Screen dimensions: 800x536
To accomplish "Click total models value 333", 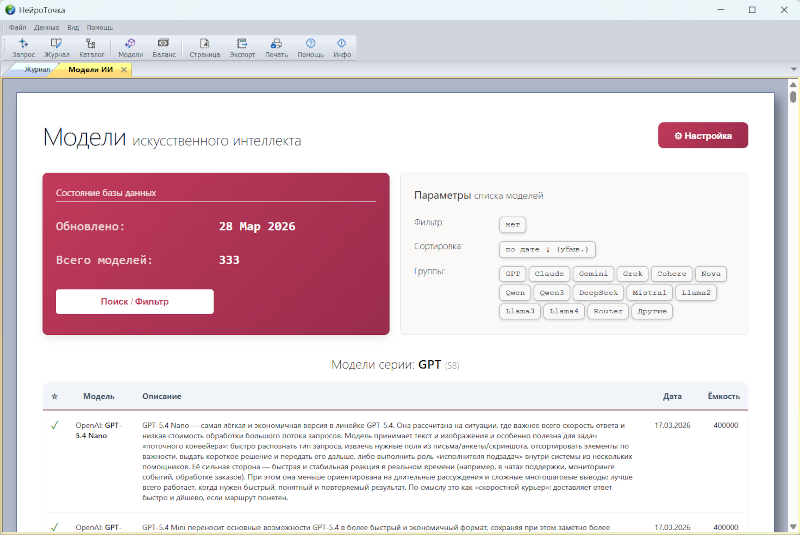I will 229,260.
